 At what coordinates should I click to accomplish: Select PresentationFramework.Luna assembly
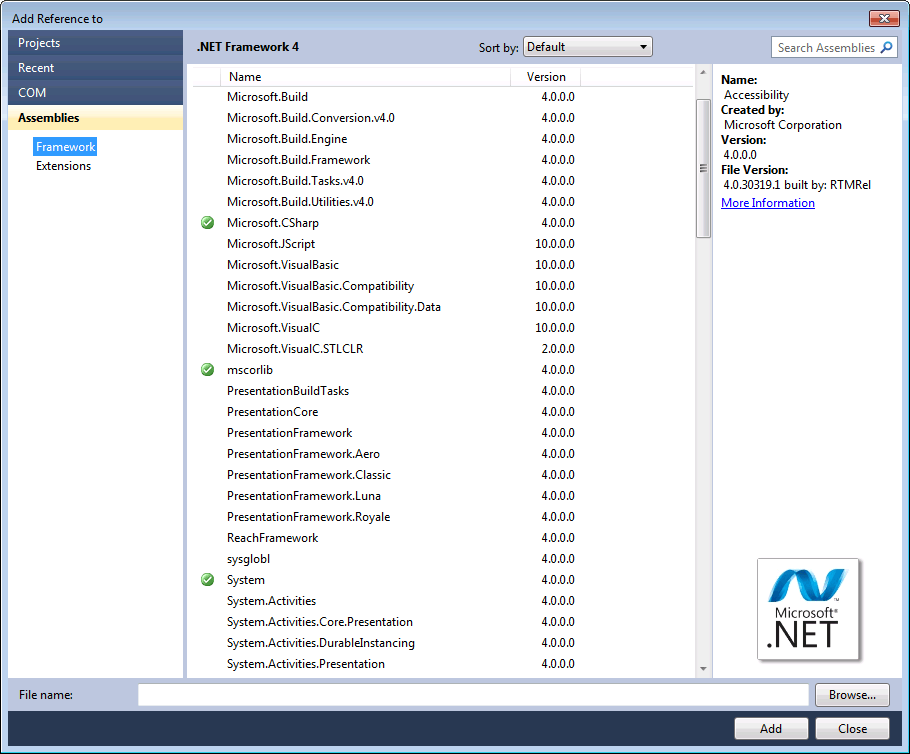pyautogui.click(x=304, y=496)
